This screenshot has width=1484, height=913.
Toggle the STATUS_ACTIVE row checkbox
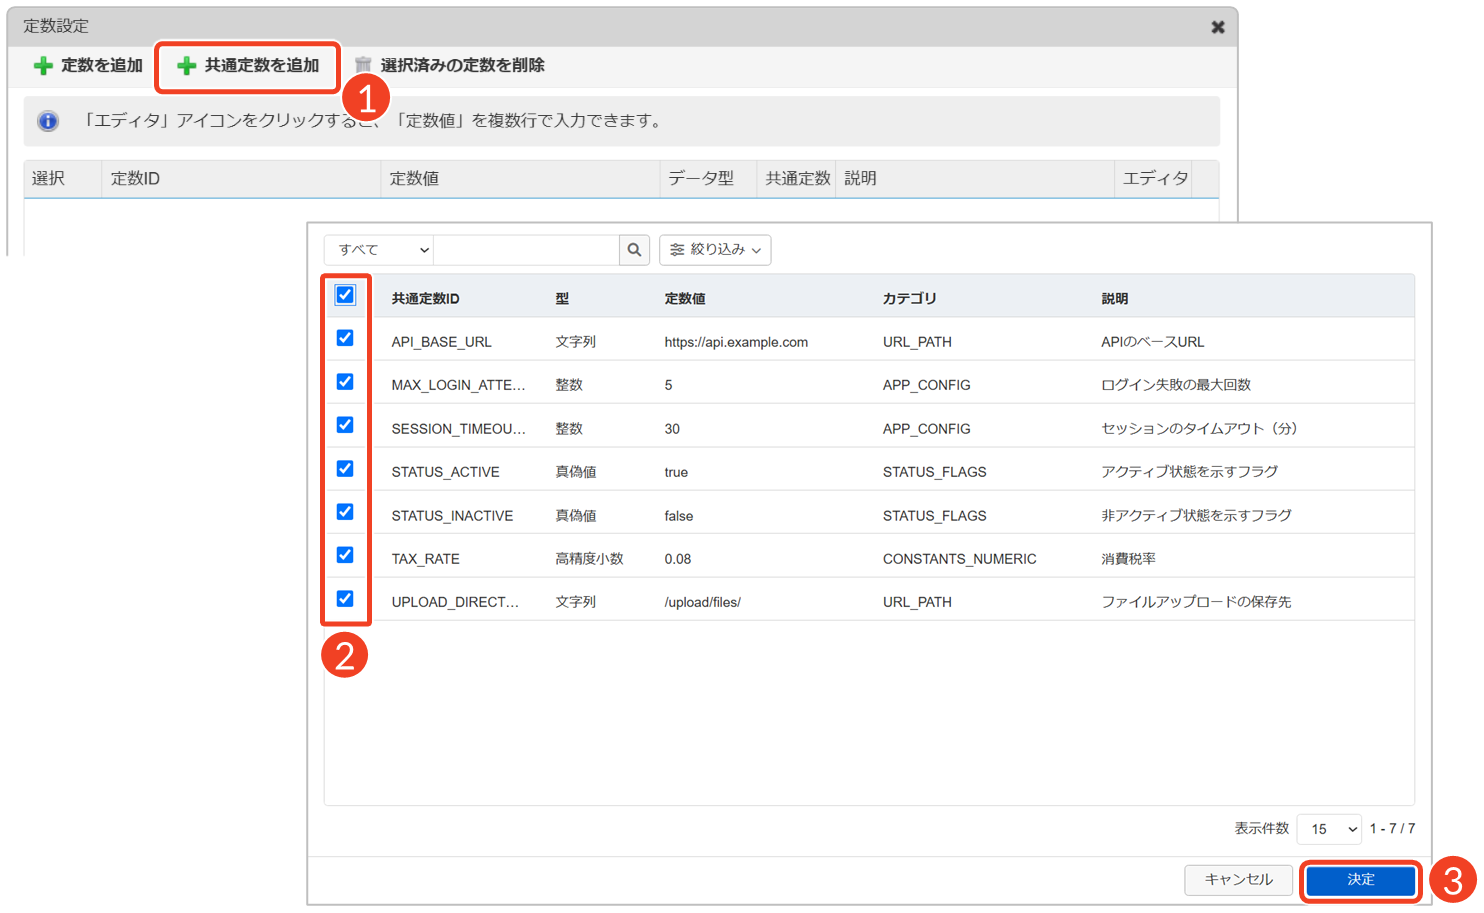tap(345, 469)
